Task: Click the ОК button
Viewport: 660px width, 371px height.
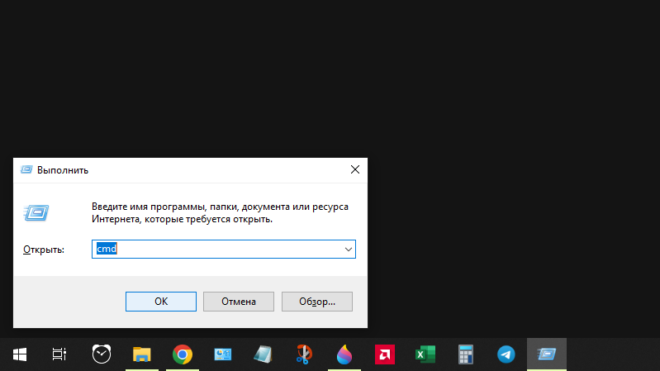Action: point(161,302)
